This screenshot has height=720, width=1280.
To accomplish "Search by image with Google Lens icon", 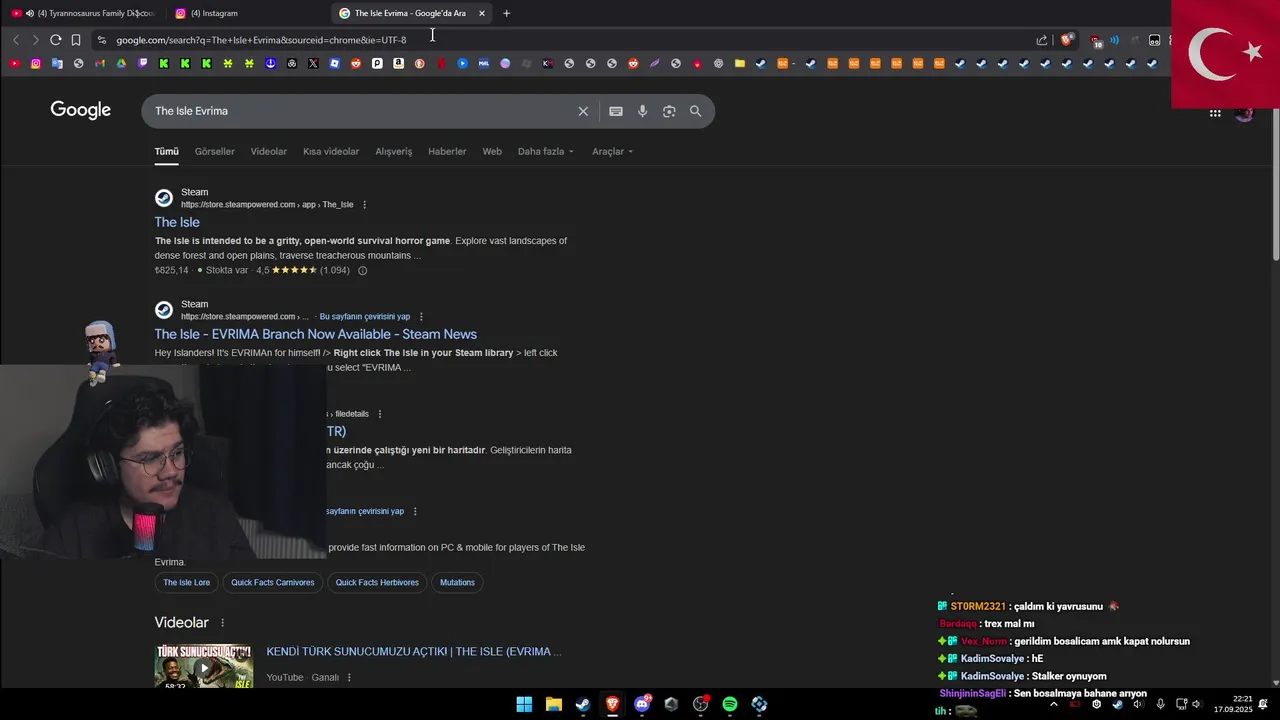I will coord(669,111).
